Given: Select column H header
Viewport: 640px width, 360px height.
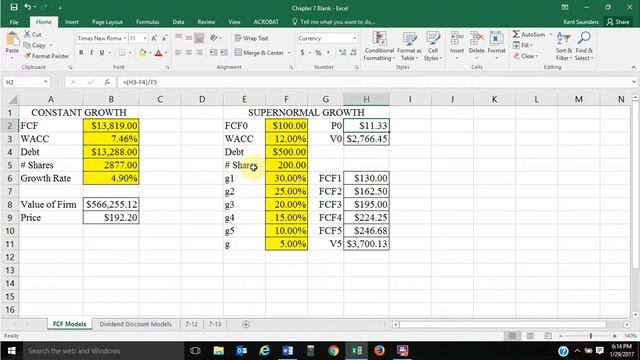Looking at the screenshot, I should pyautogui.click(x=366, y=99).
